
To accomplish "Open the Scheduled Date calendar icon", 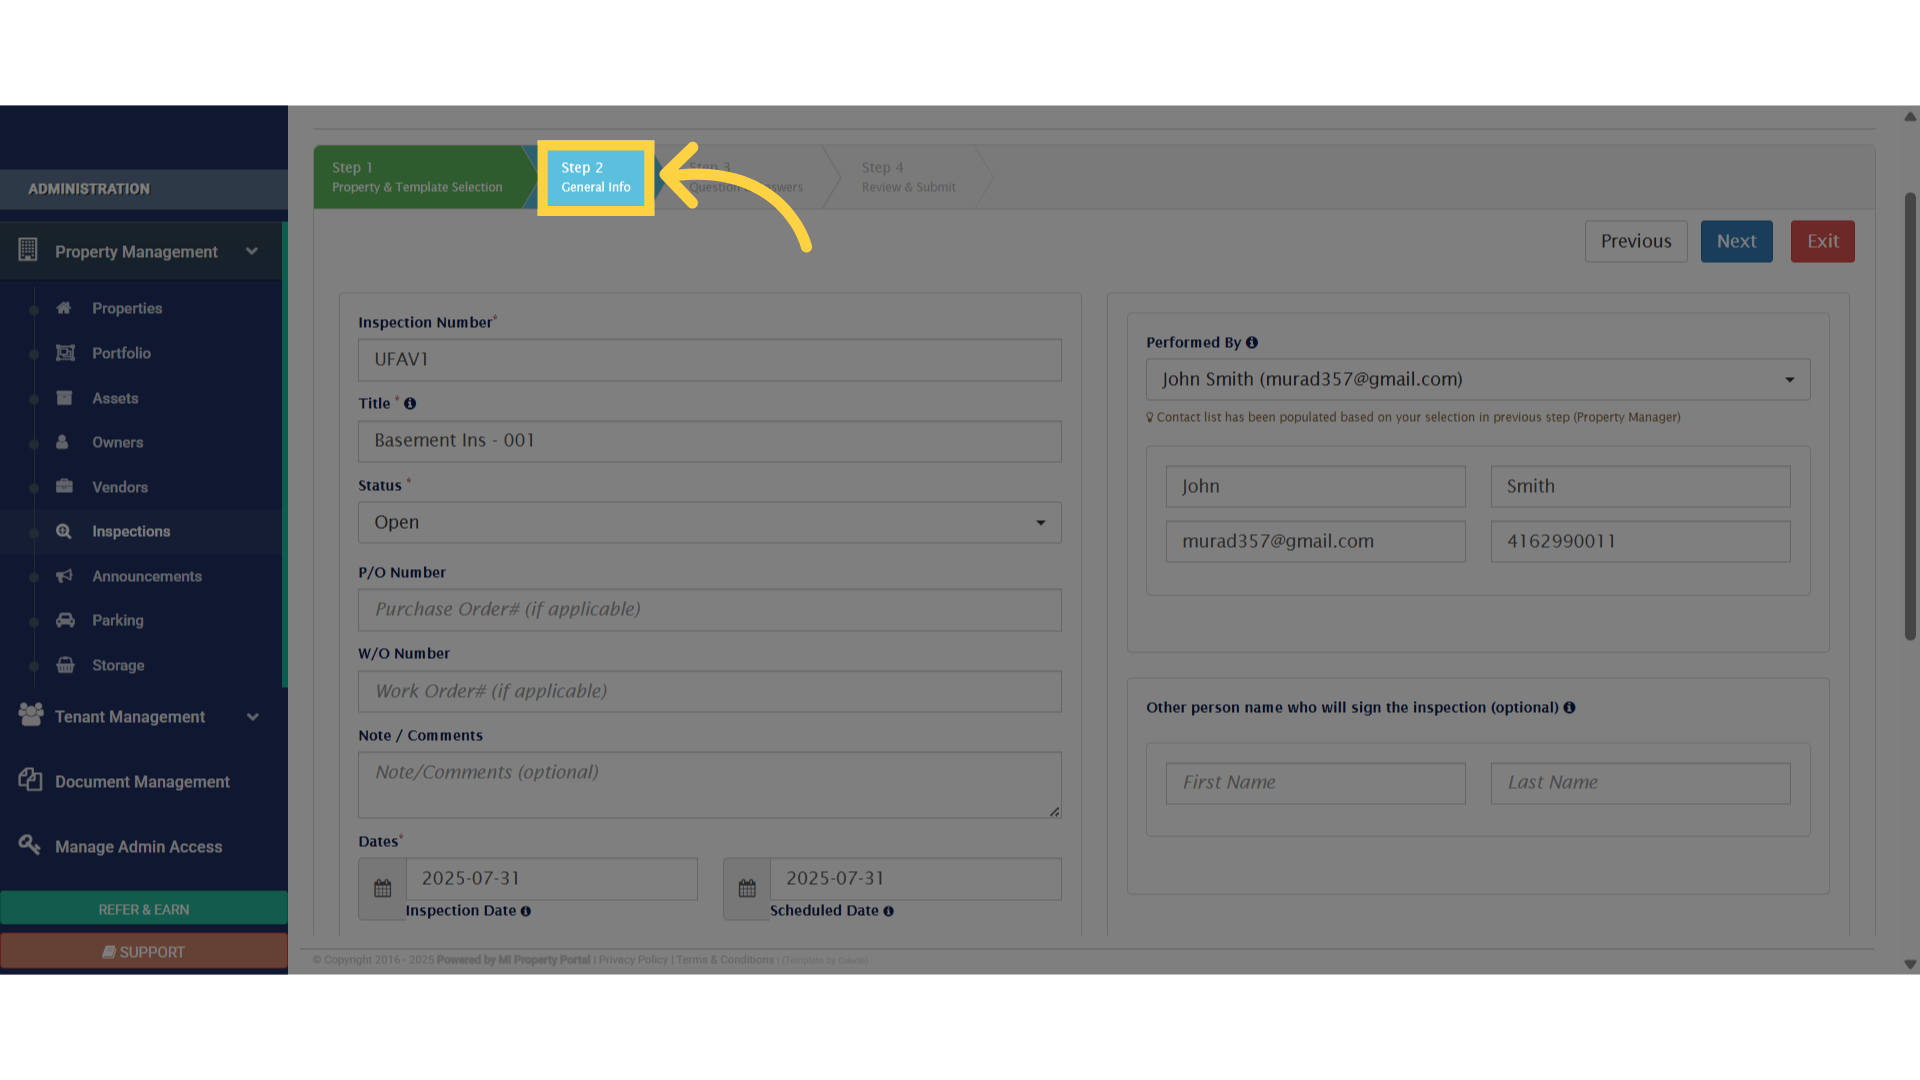I will tap(747, 888).
